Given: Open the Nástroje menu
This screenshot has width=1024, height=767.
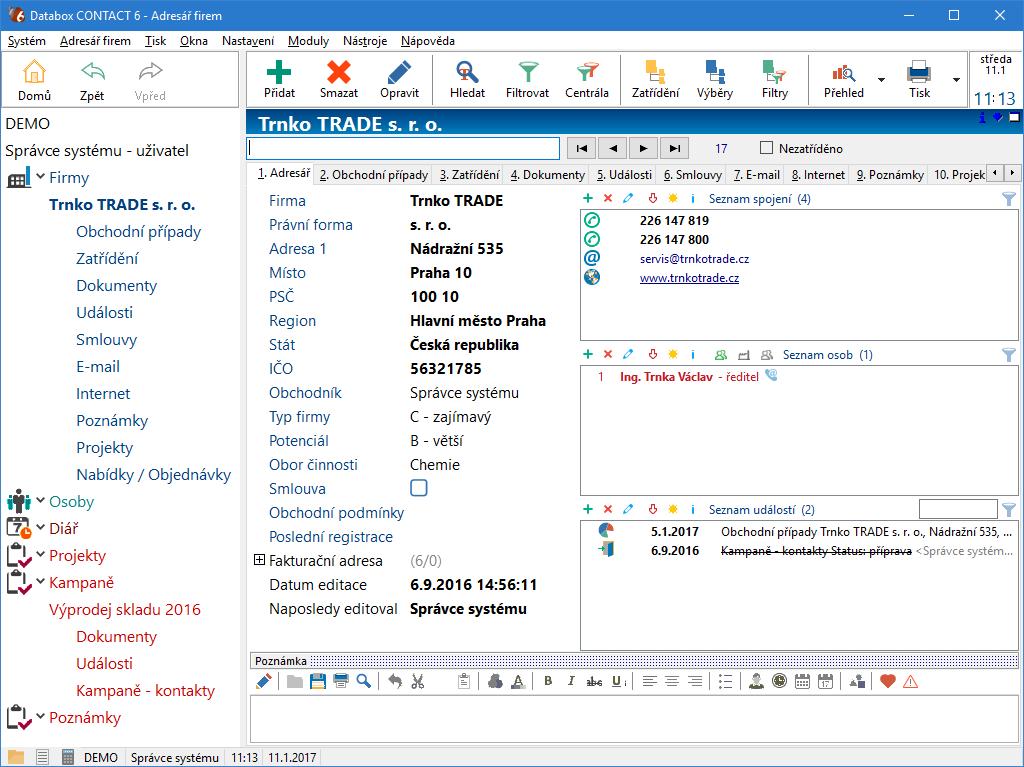Looking at the screenshot, I should click(365, 41).
